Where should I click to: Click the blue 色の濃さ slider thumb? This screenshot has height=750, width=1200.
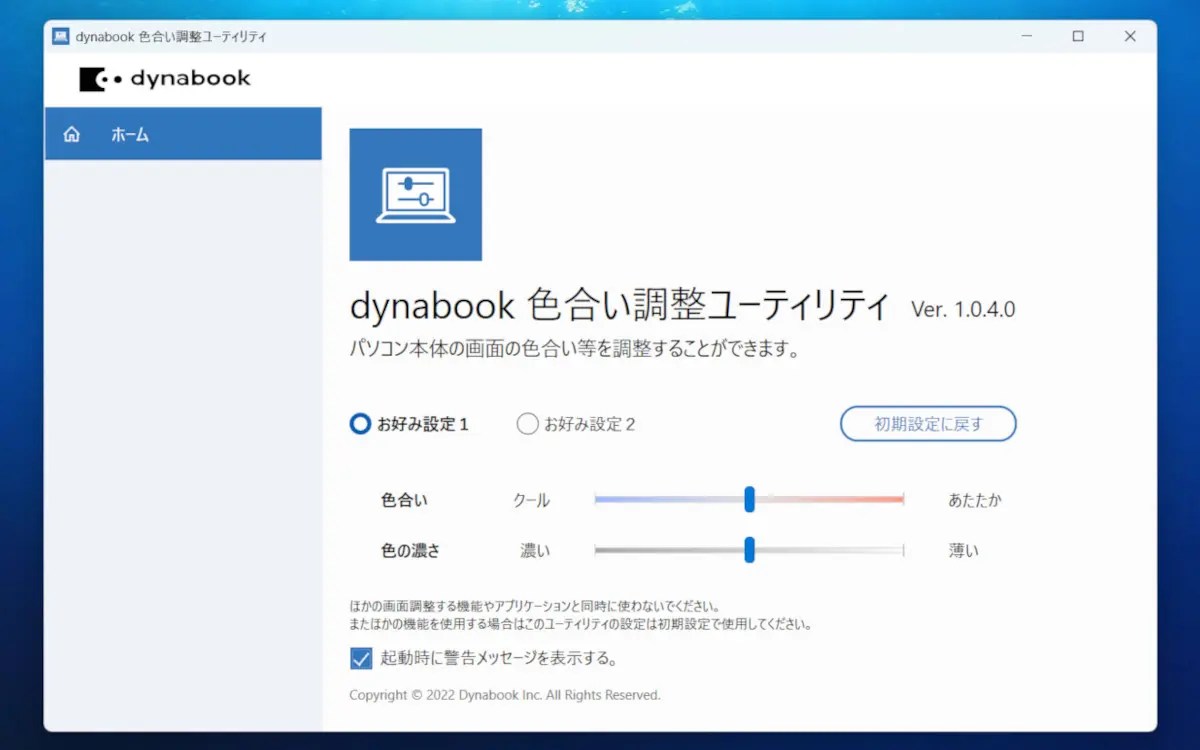[749, 550]
